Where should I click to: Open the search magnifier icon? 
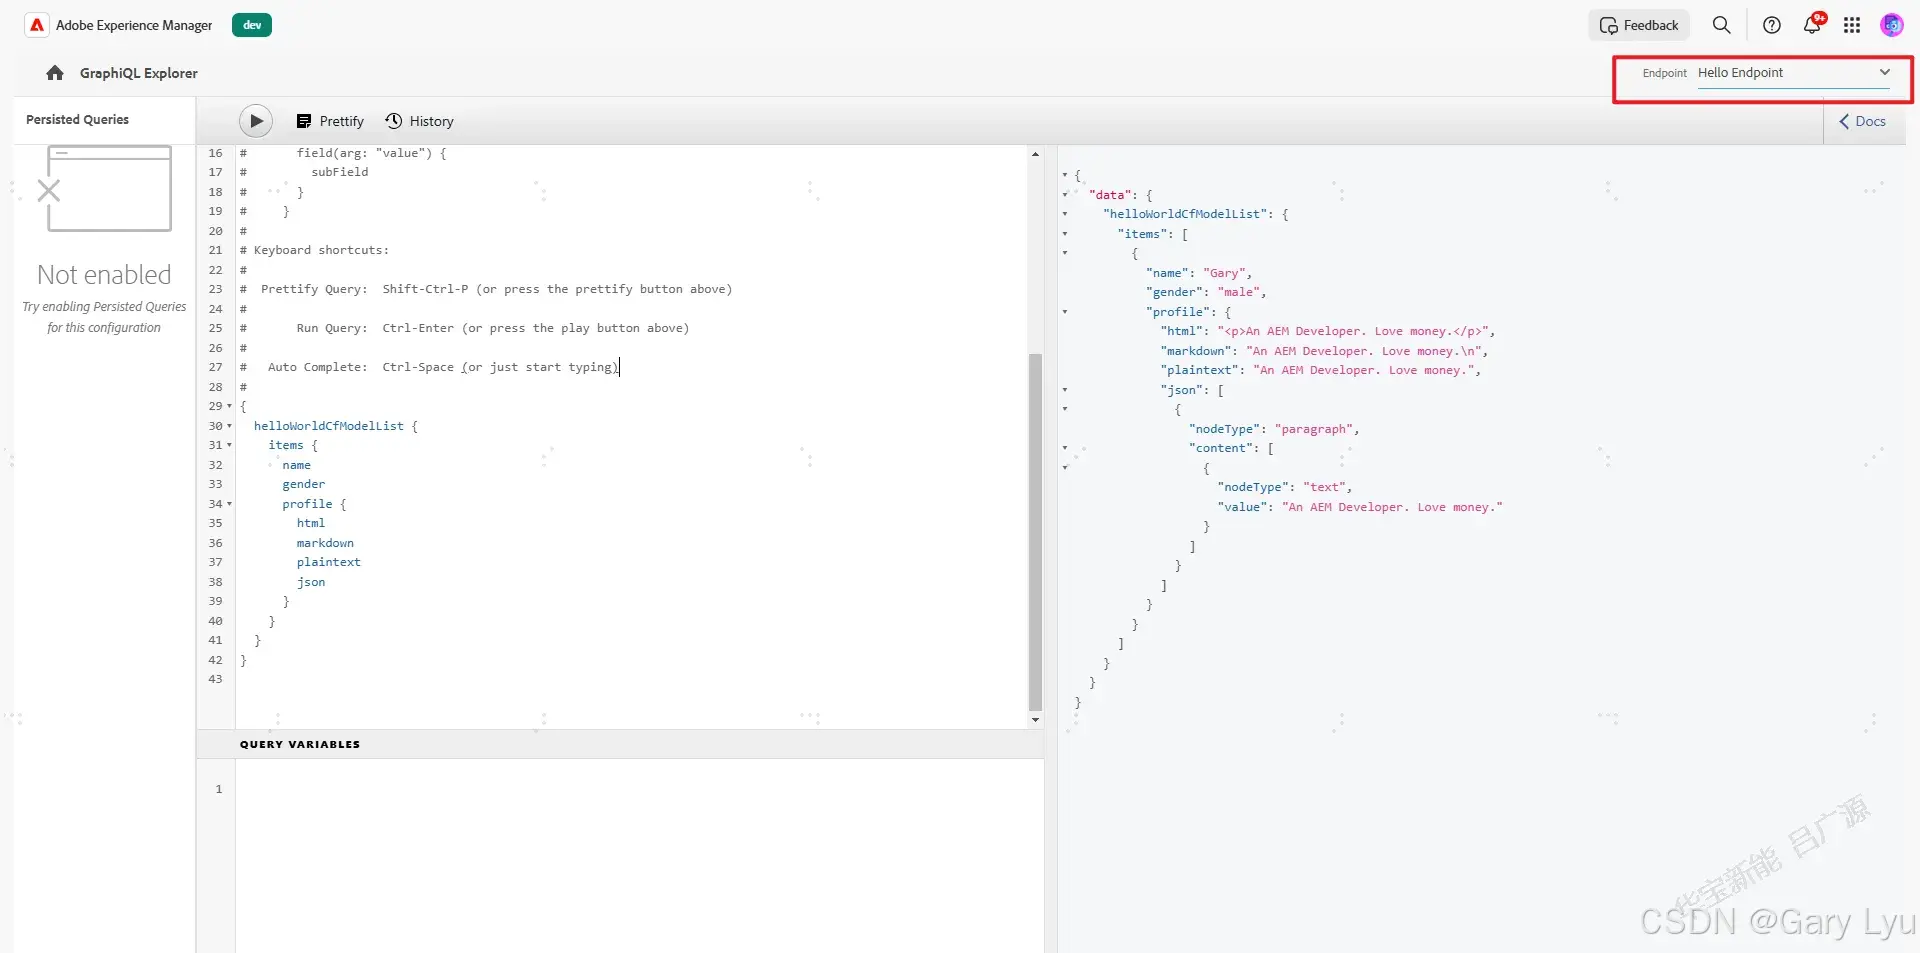pos(1721,25)
